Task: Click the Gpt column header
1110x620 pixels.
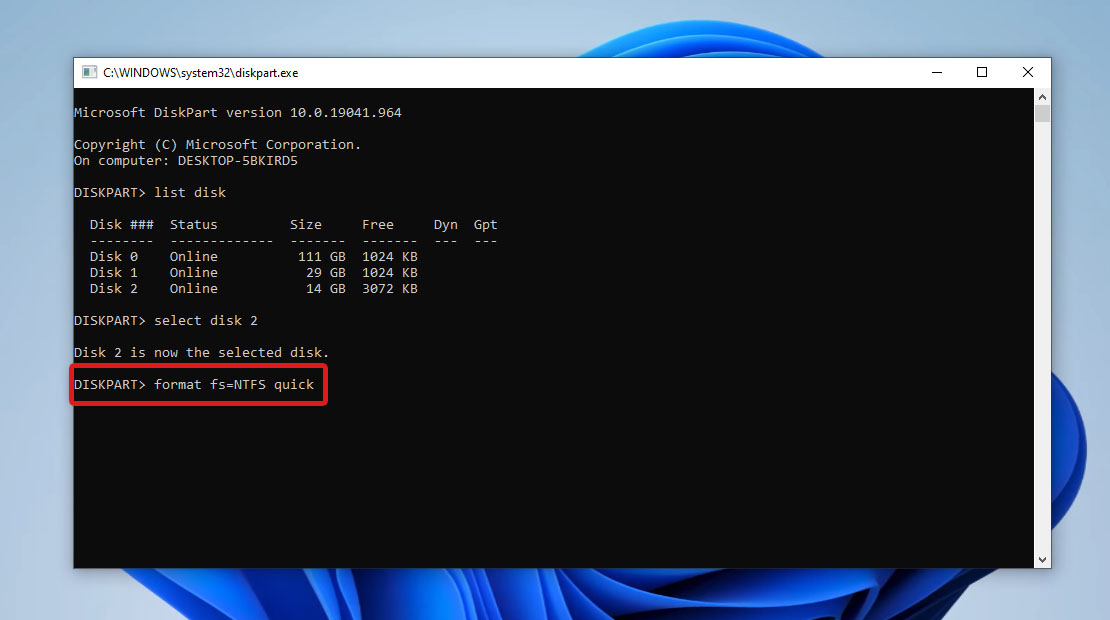Action: (x=485, y=224)
